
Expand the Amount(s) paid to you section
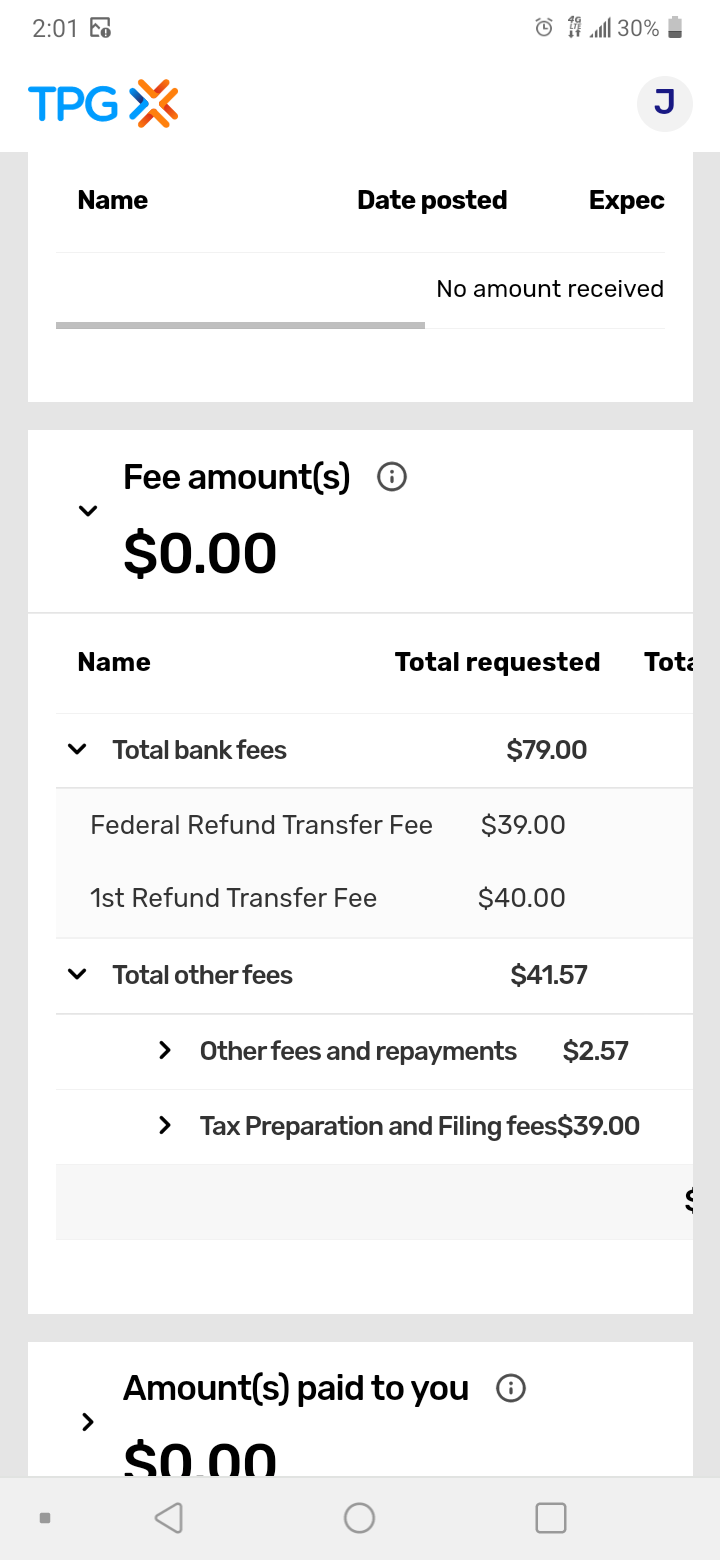pyautogui.click(x=88, y=1421)
